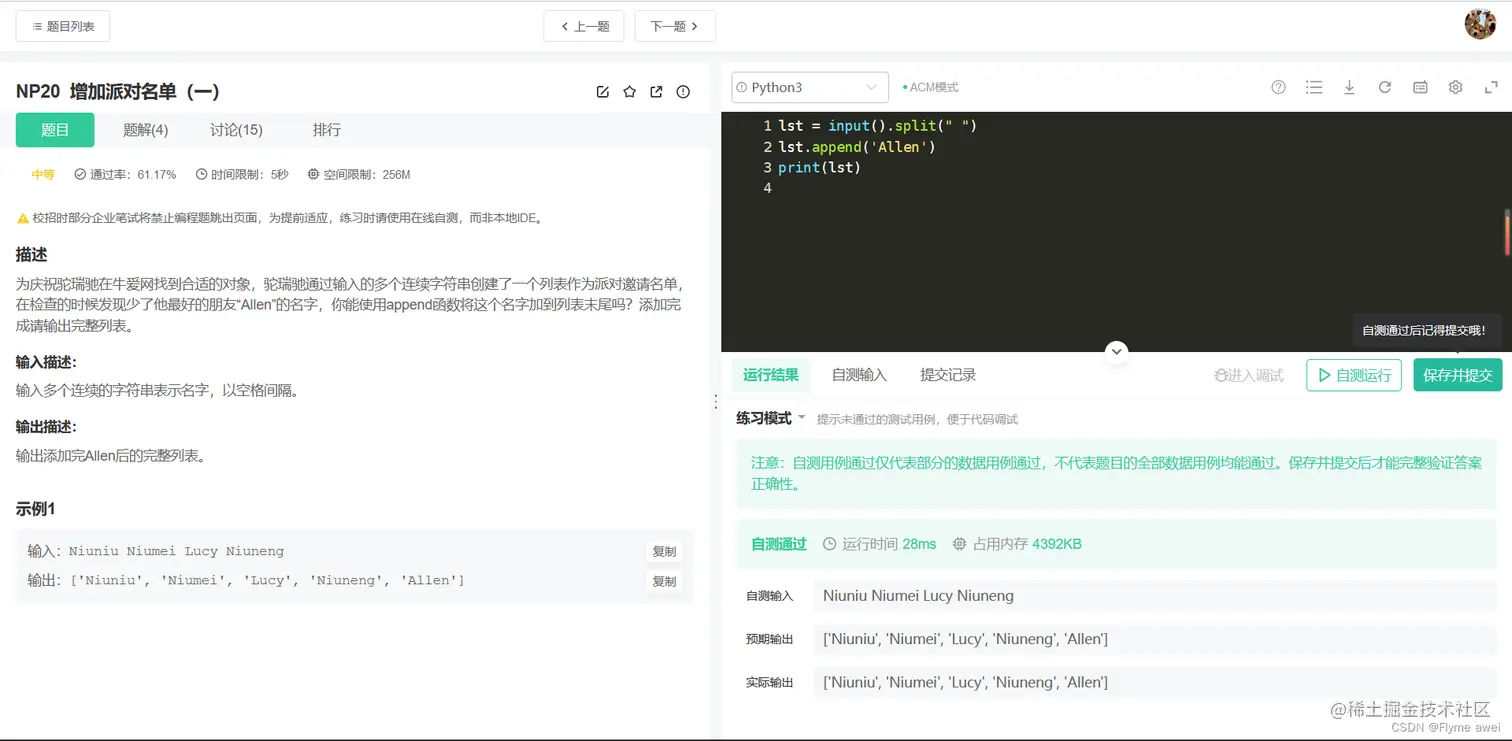Switch to the 讨论(15) tab
The height and width of the screenshot is (741, 1512).
pos(236,129)
